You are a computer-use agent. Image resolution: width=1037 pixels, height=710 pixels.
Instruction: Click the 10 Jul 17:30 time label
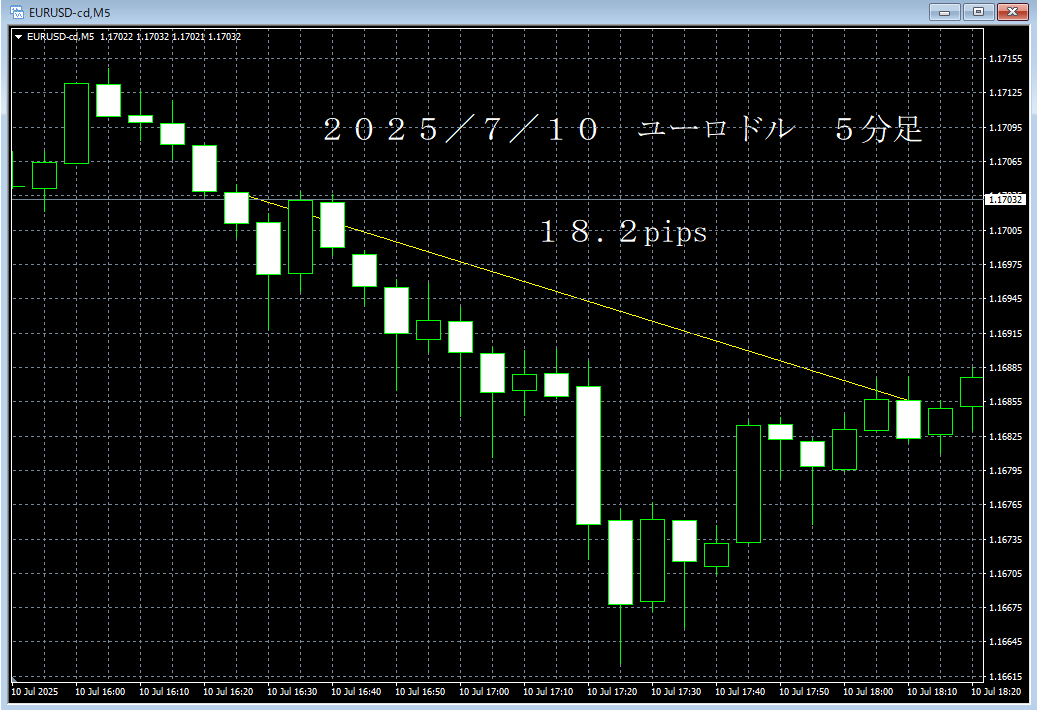coord(676,691)
